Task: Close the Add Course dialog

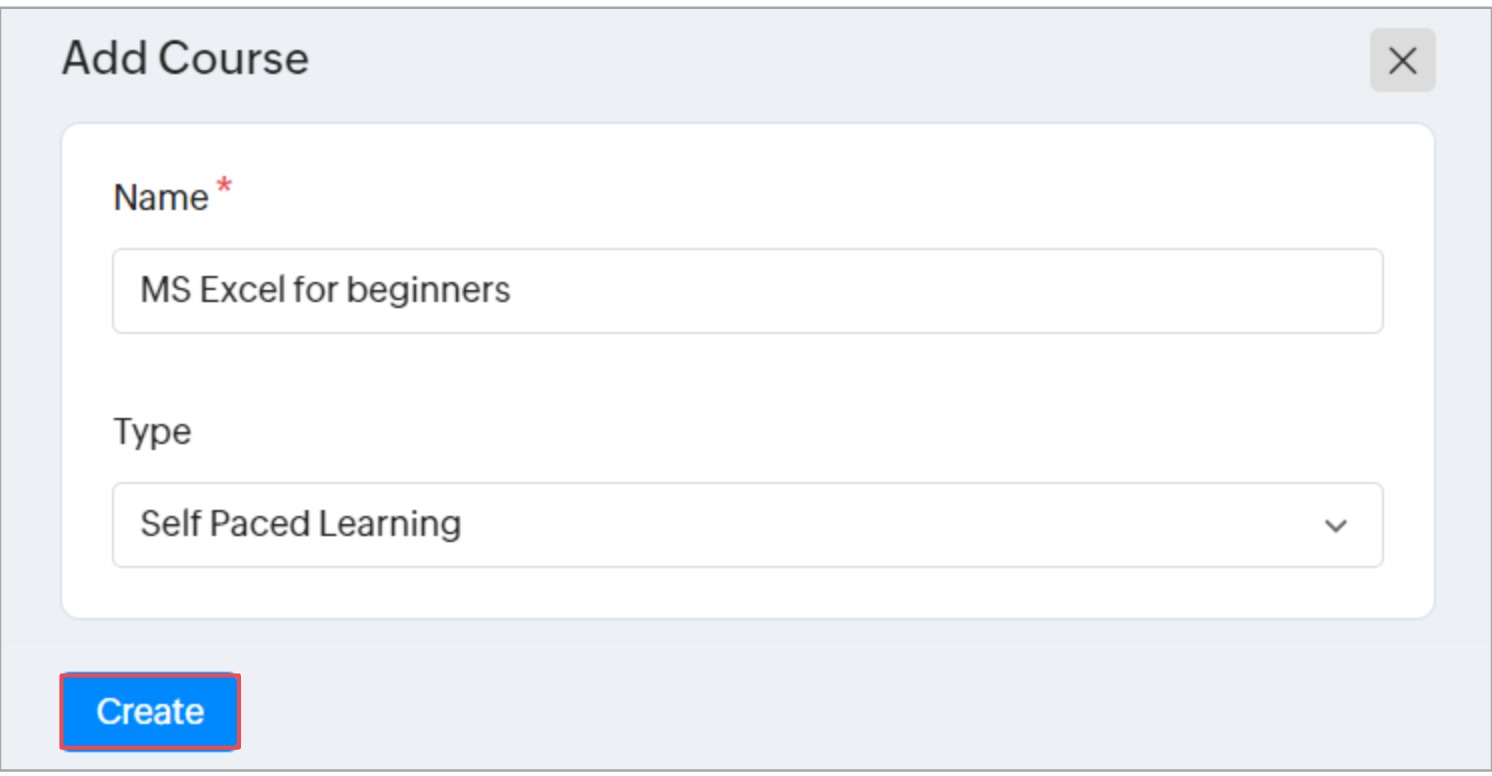Action: tap(1402, 61)
